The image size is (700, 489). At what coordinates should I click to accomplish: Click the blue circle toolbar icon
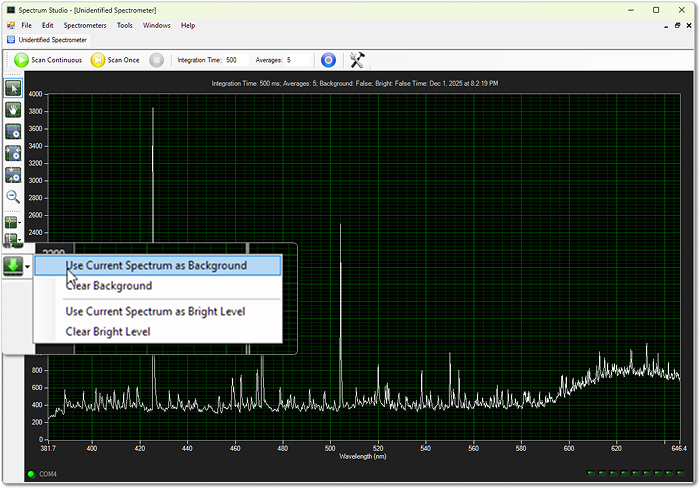(x=327, y=60)
